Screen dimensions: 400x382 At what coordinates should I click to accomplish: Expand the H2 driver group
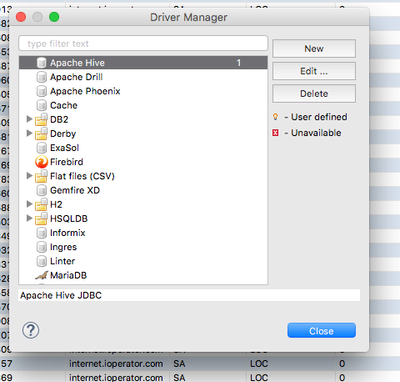[x=29, y=204]
